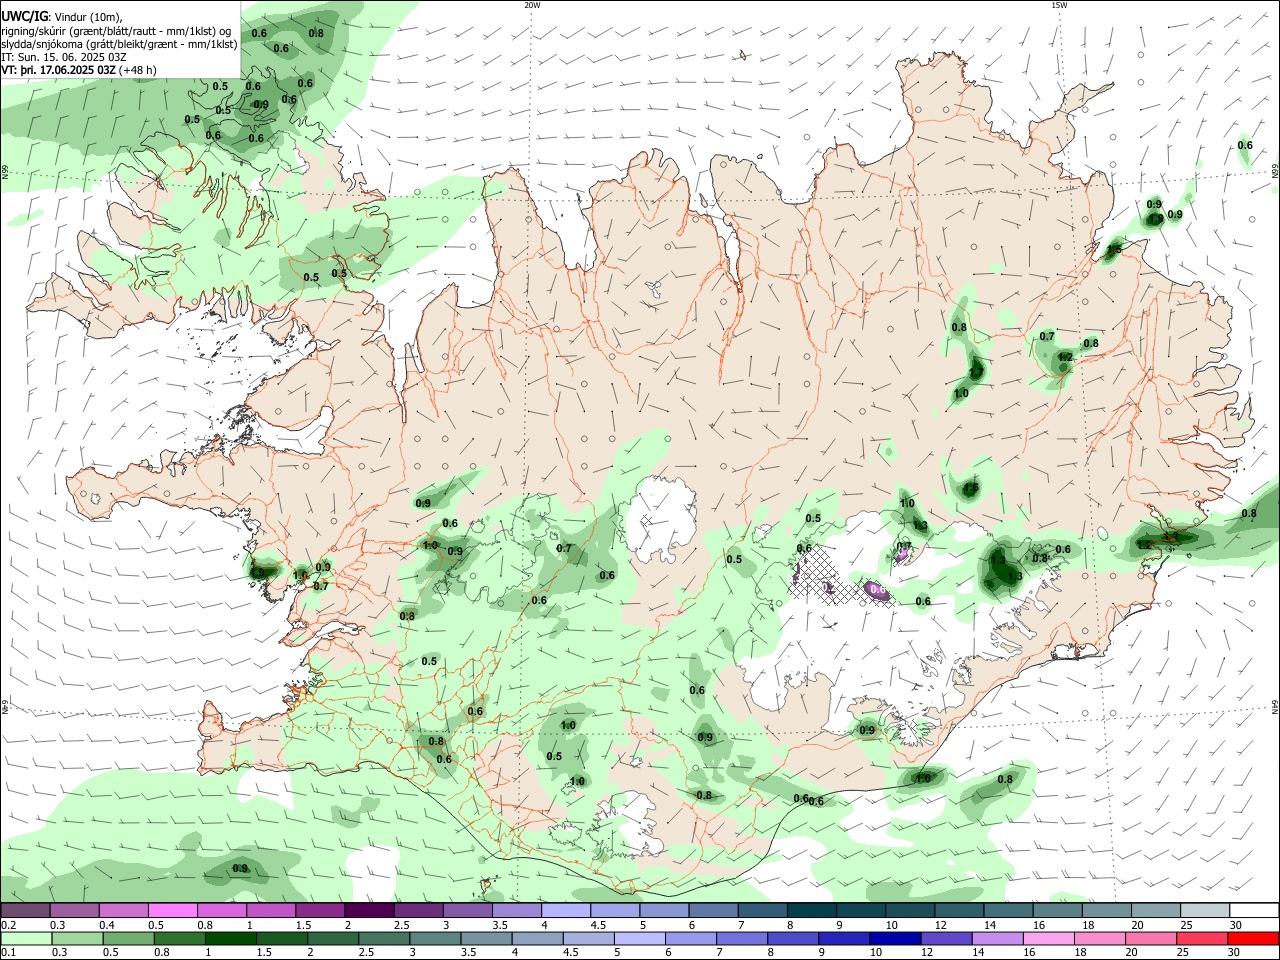Viewport: 1280px width, 960px height.
Task: Click the '0.1' legend label
Action: coord(8,952)
